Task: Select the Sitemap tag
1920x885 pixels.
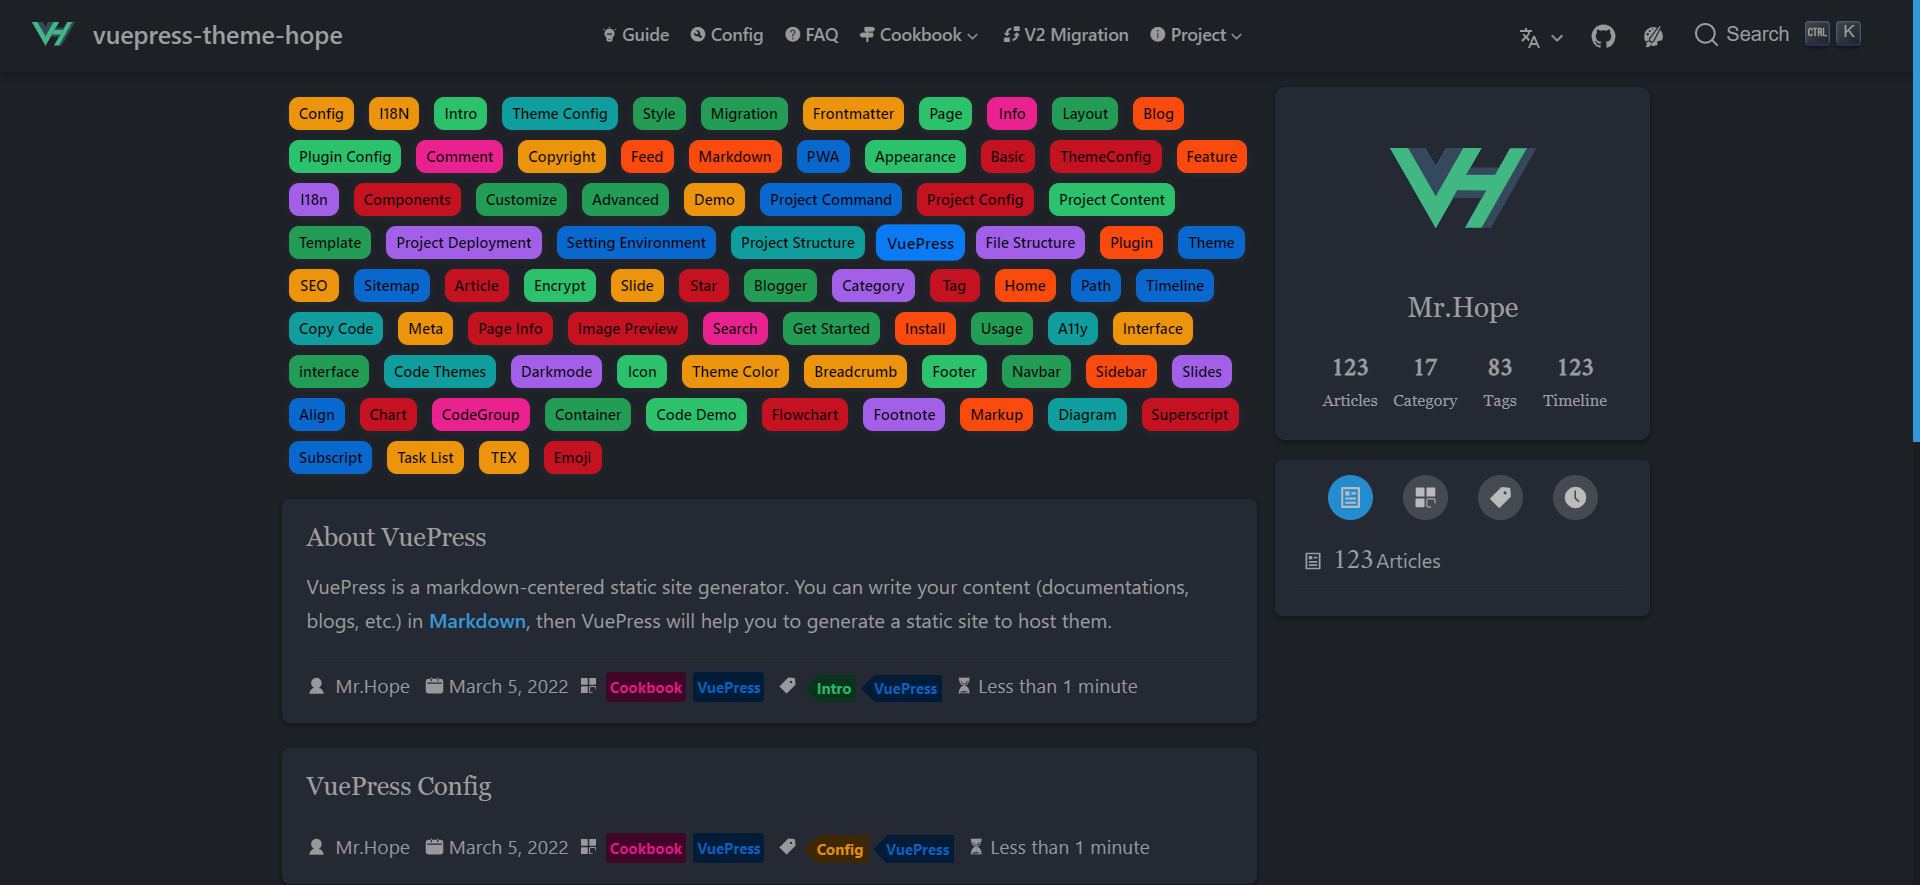Action: 391,286
